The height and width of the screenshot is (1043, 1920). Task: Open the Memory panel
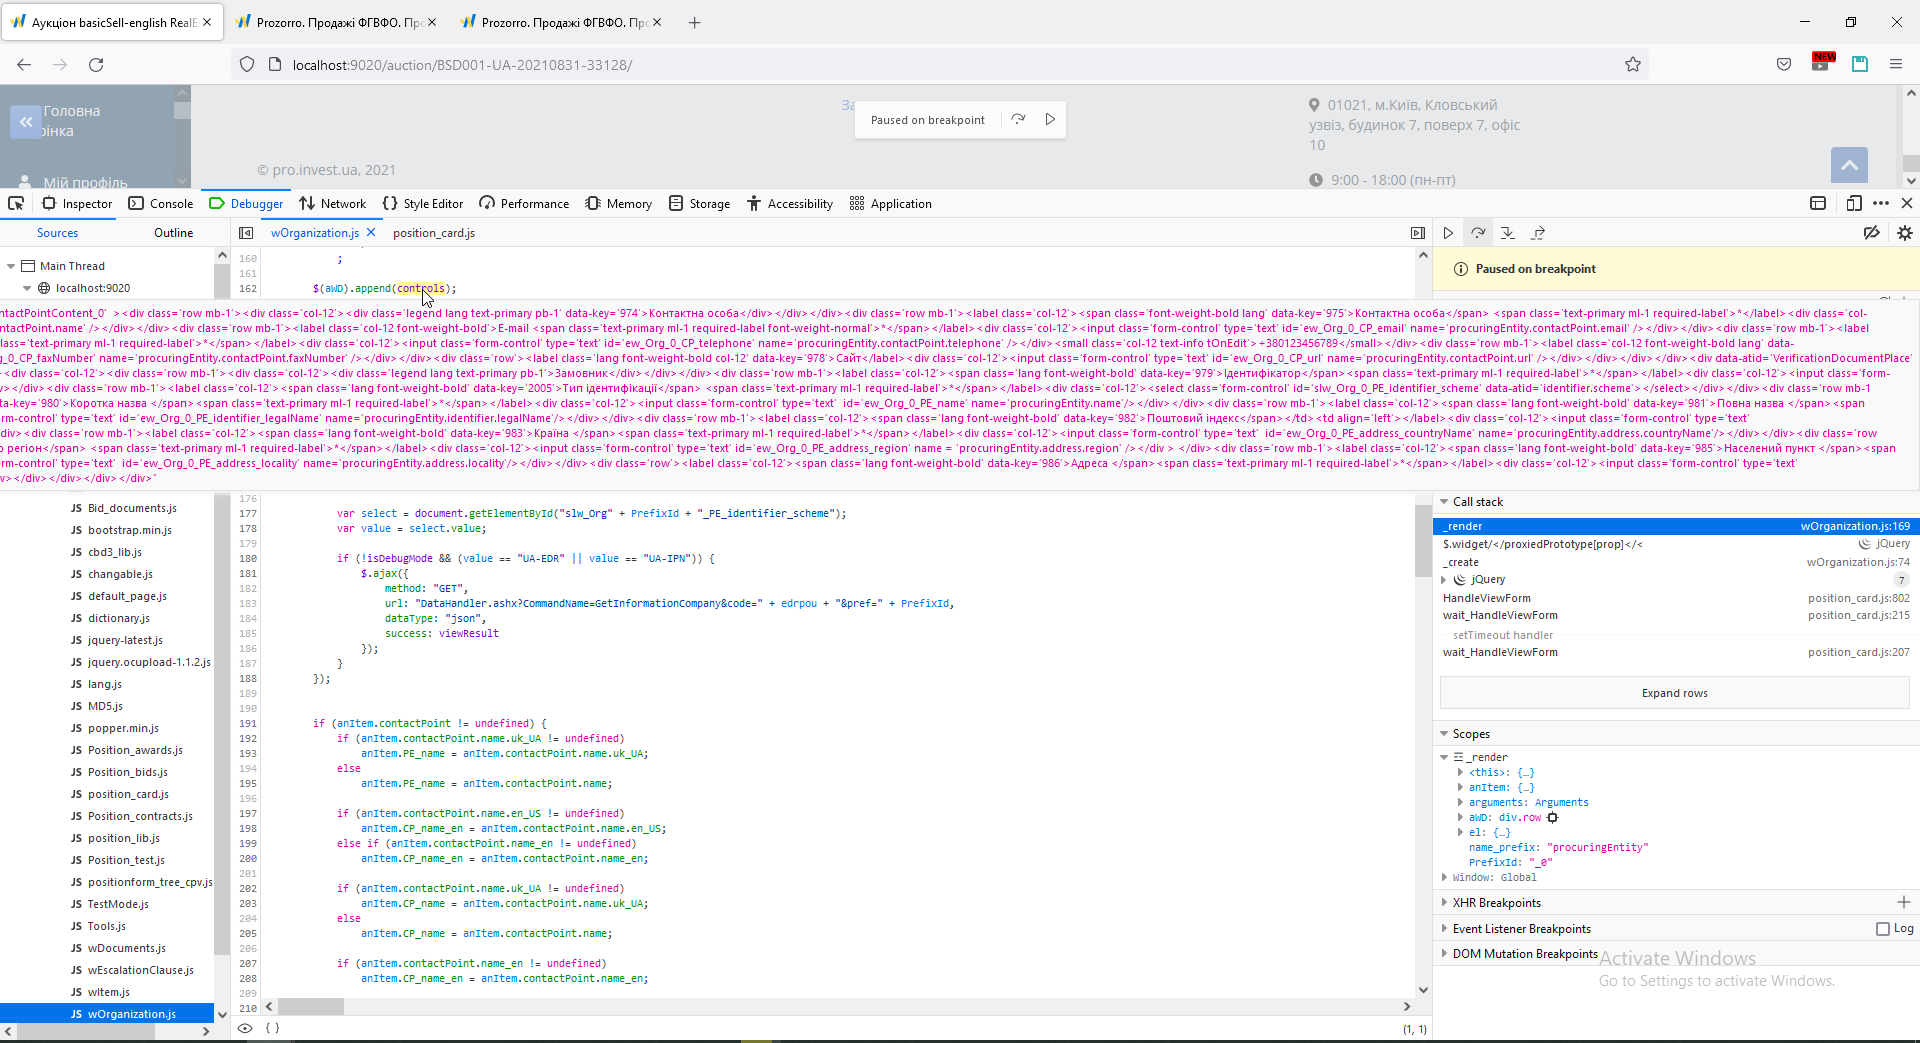coord(619,203)
